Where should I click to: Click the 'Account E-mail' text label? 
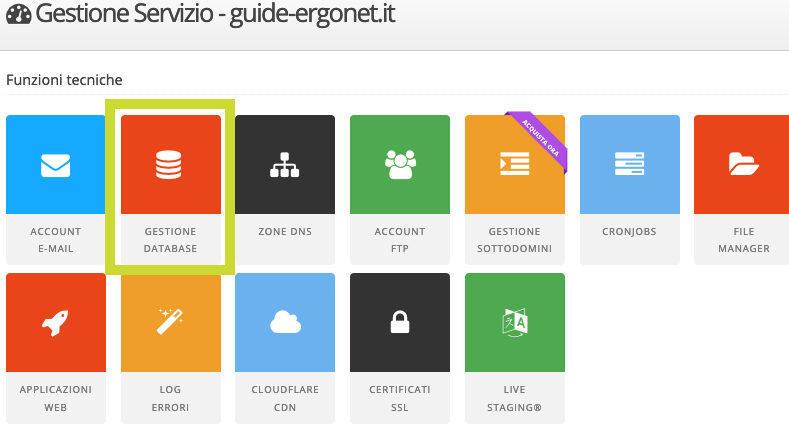point(55,240)
